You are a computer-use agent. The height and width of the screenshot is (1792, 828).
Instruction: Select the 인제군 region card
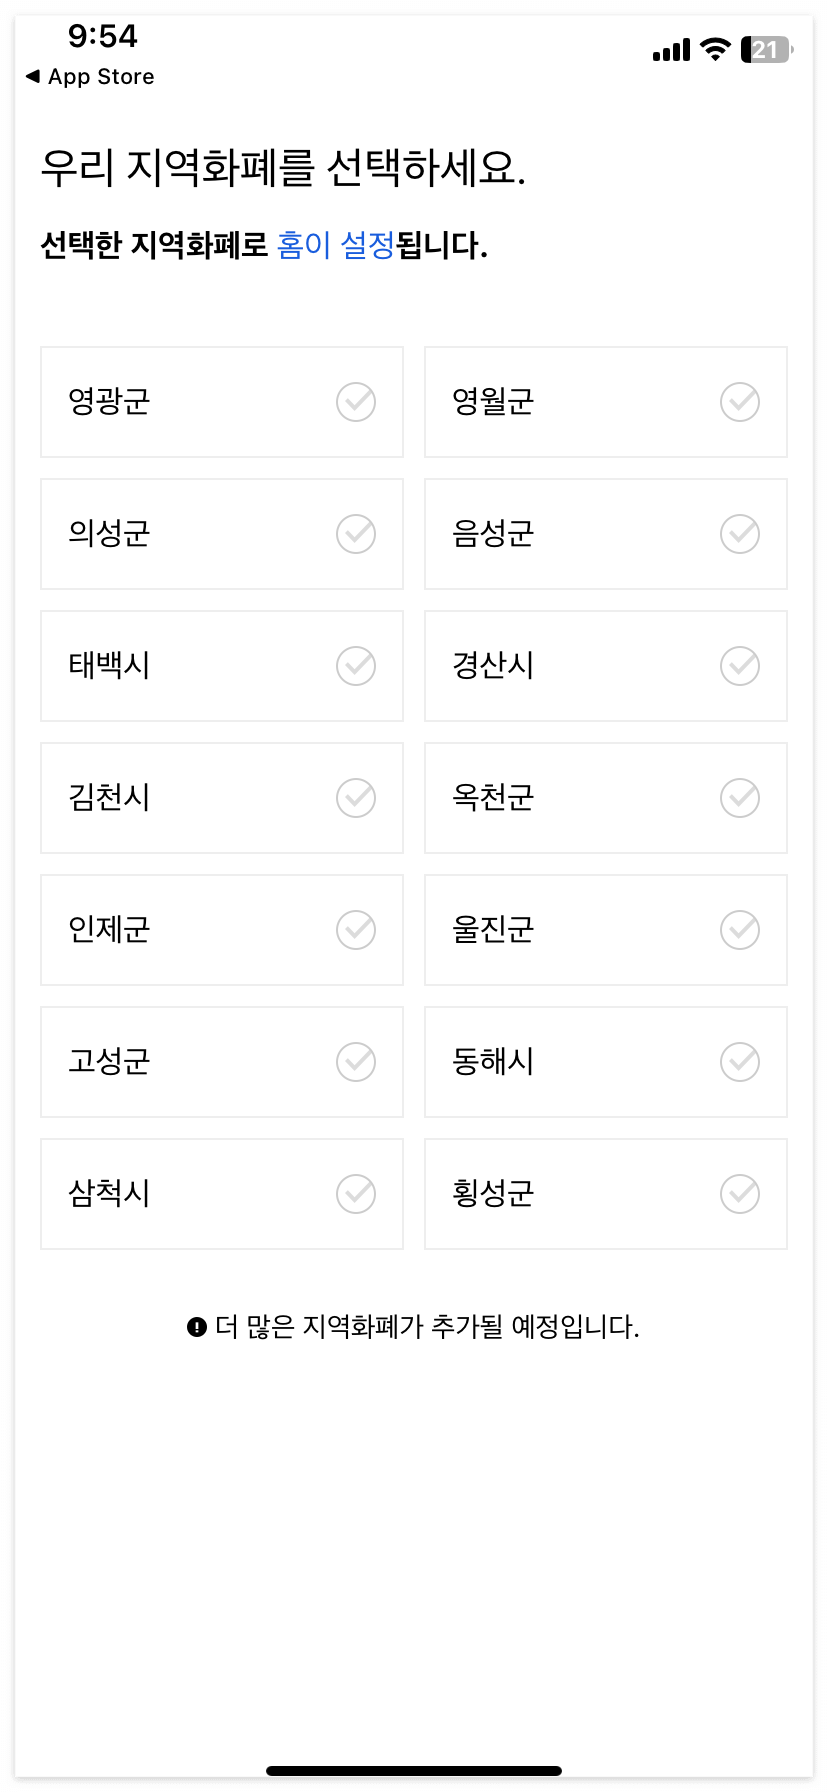221,930
